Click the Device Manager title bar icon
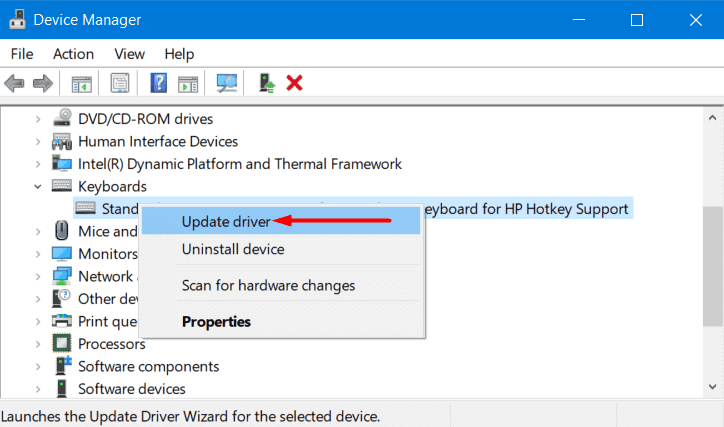 click(18, 19)
